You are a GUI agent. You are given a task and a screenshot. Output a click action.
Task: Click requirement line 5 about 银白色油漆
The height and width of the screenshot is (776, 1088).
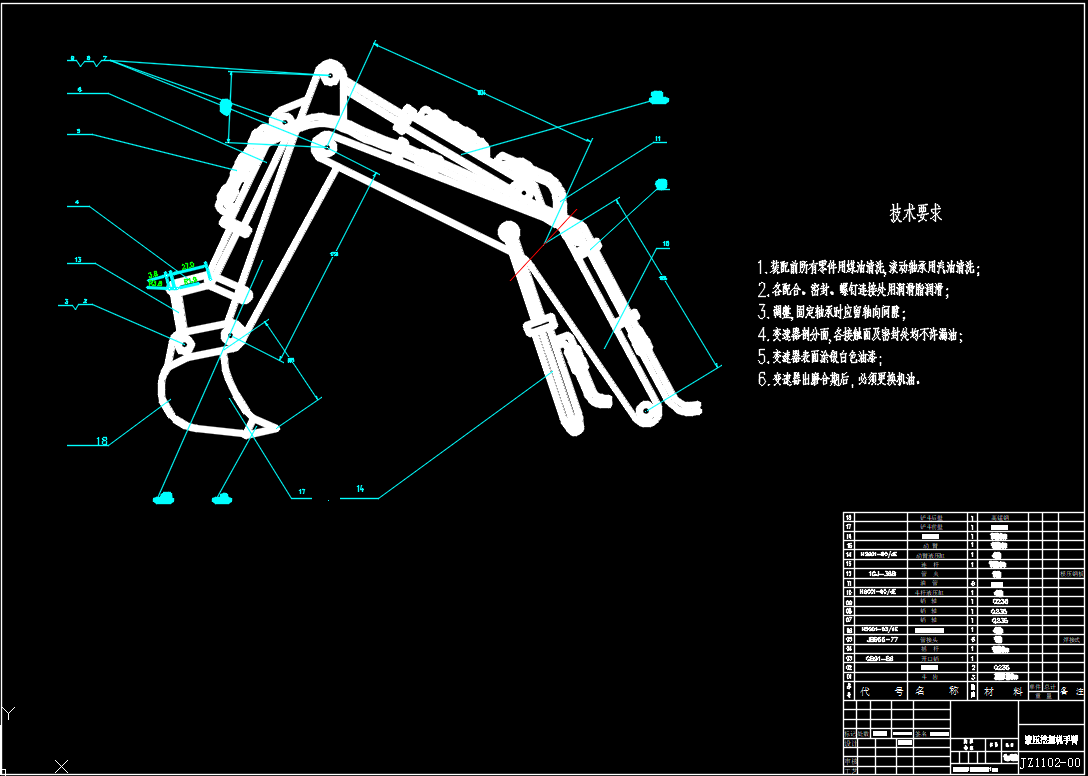tap(819, 357)
